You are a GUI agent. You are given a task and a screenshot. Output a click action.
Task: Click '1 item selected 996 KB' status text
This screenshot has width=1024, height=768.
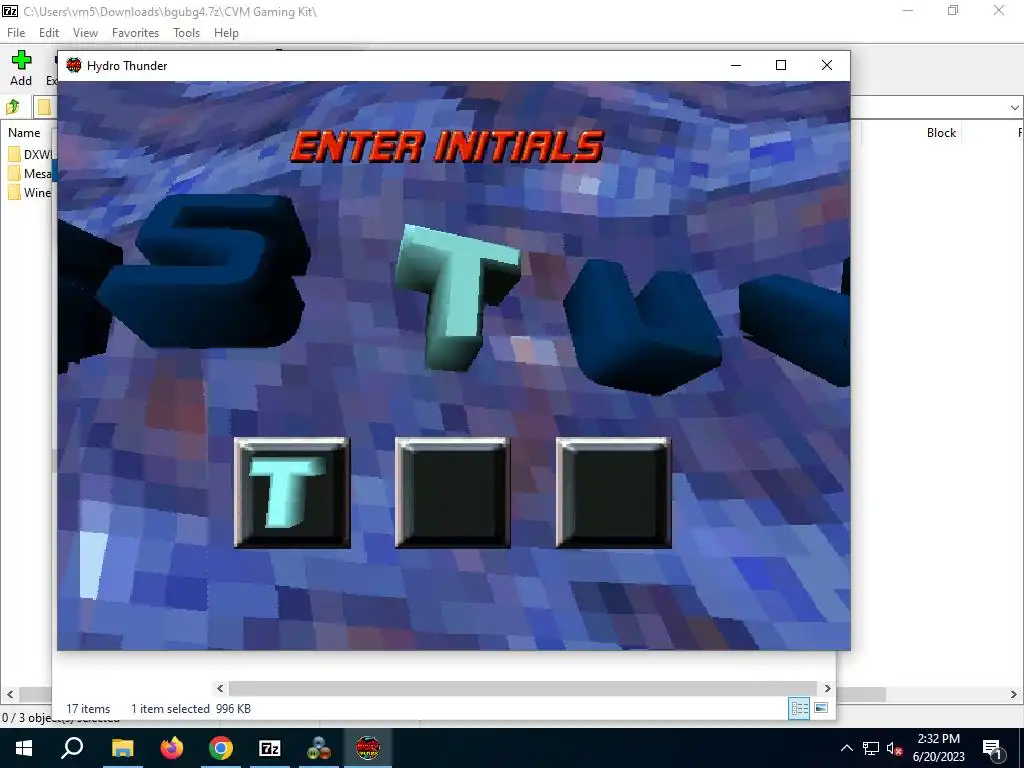tap(191, 709)
